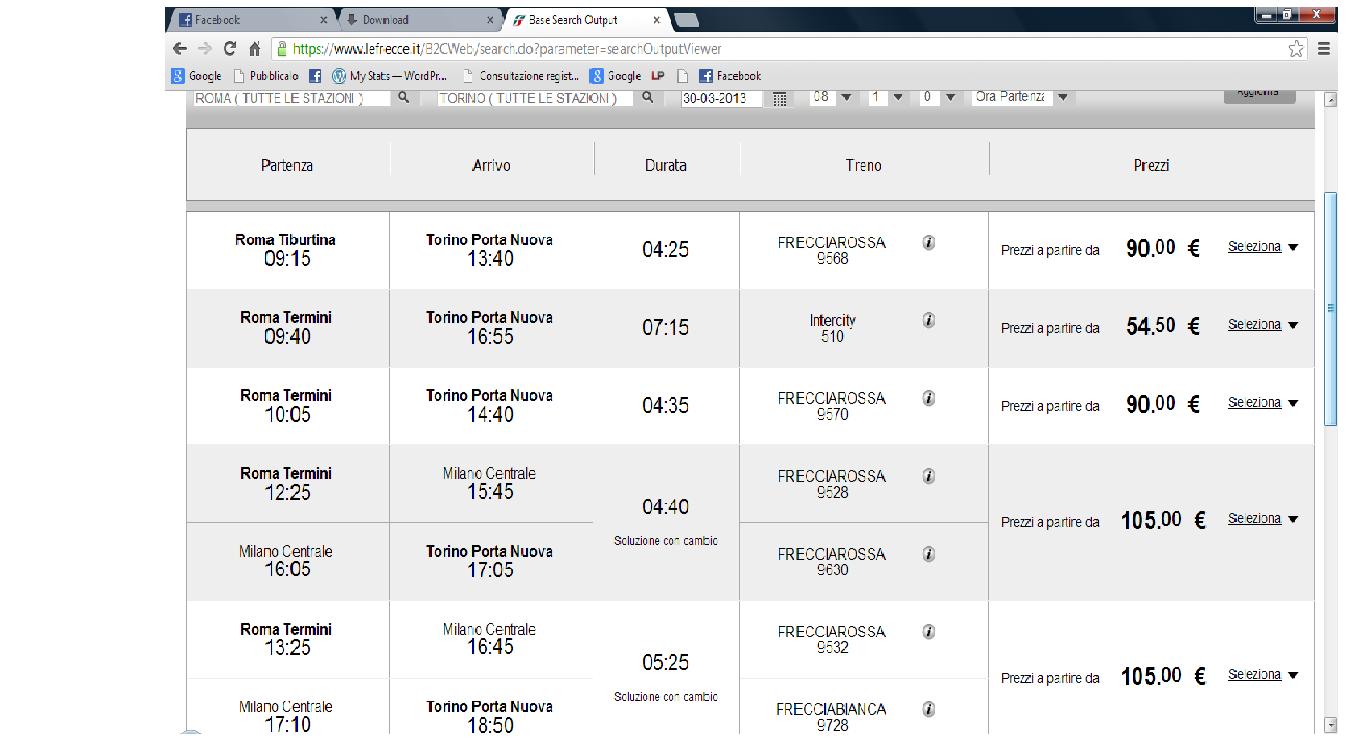The height and width of the screenshot is (738, 1366).
Task: Reload the page with refresh icon
Action: [230, 48]
